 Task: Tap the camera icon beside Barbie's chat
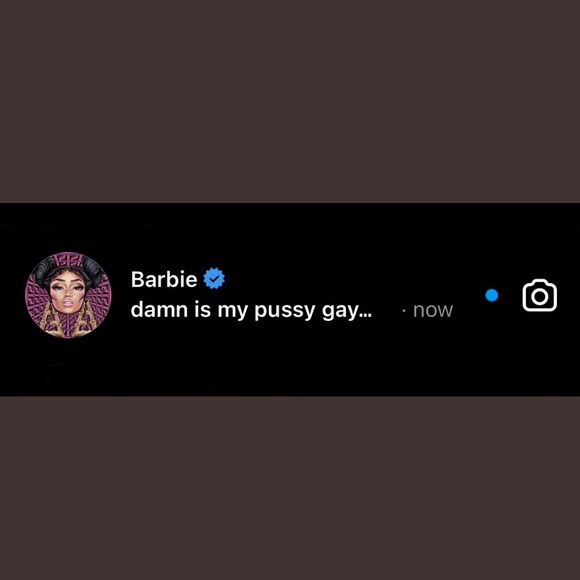pyautogui.click(x=540, y=295)
